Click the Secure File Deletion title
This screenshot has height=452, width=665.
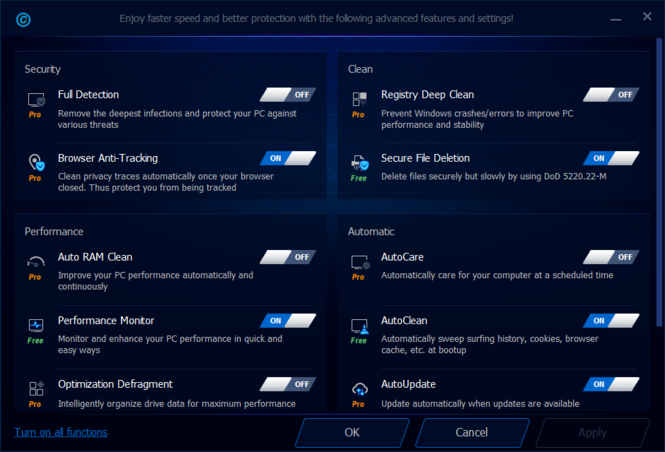click(425, 158)
